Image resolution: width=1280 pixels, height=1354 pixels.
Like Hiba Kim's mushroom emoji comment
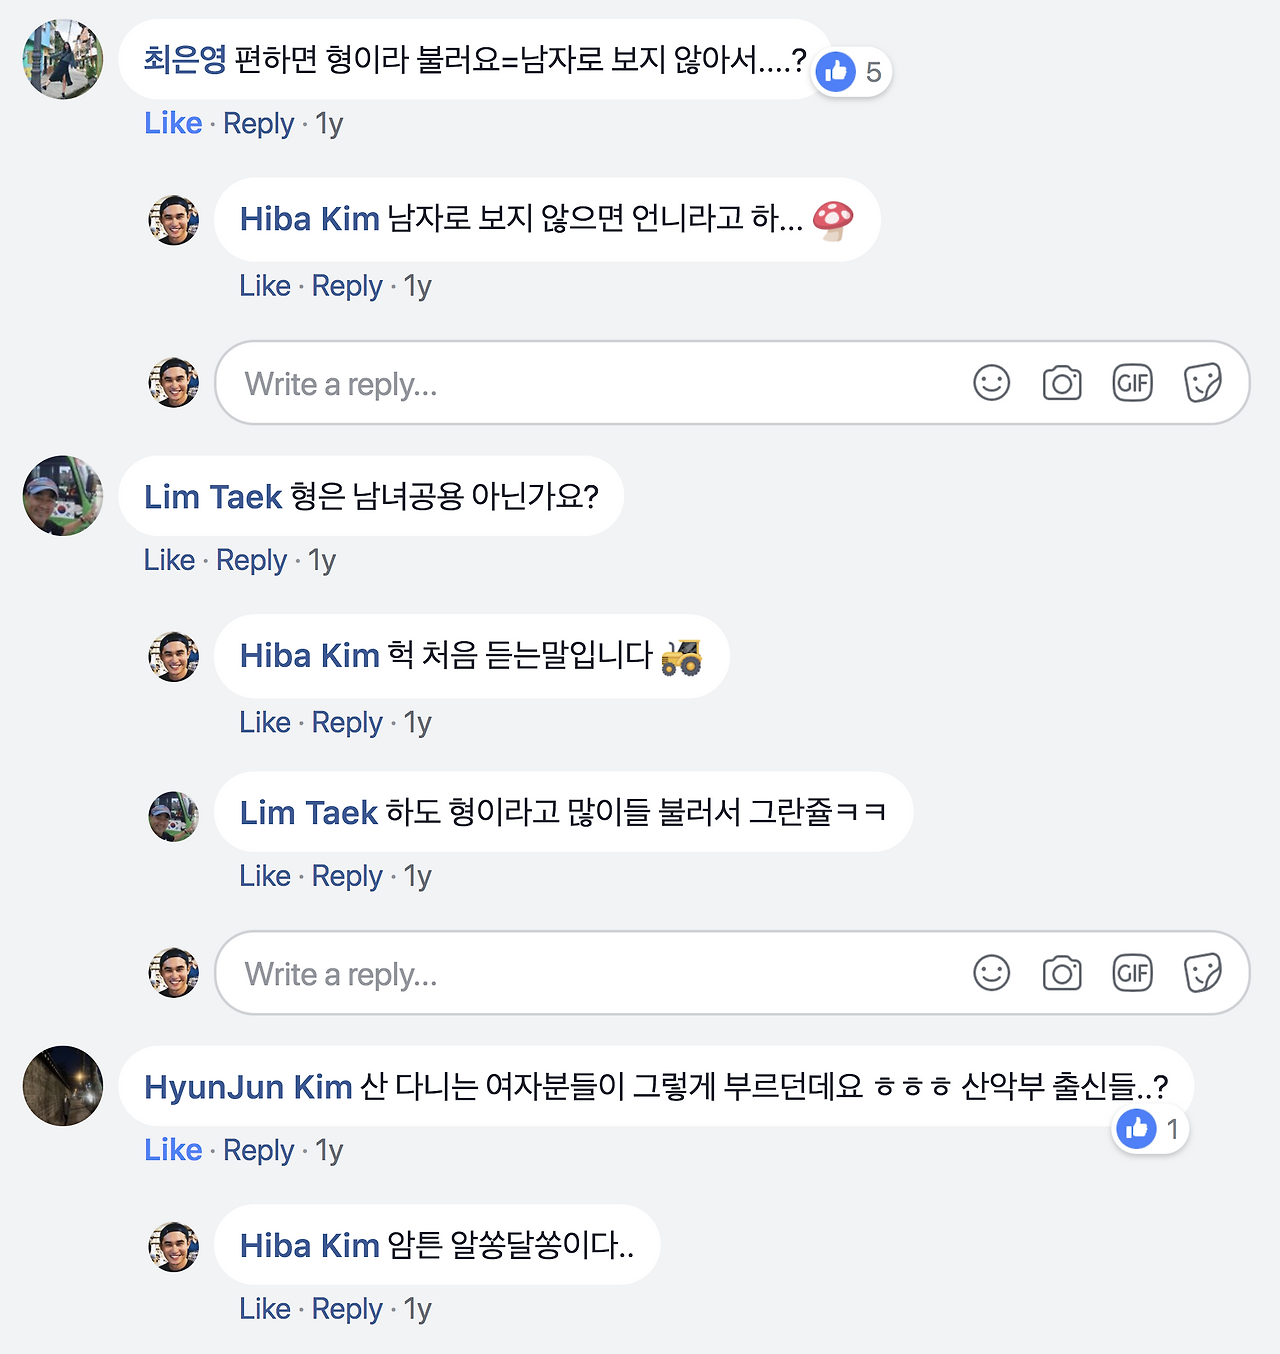click(264, 285)
